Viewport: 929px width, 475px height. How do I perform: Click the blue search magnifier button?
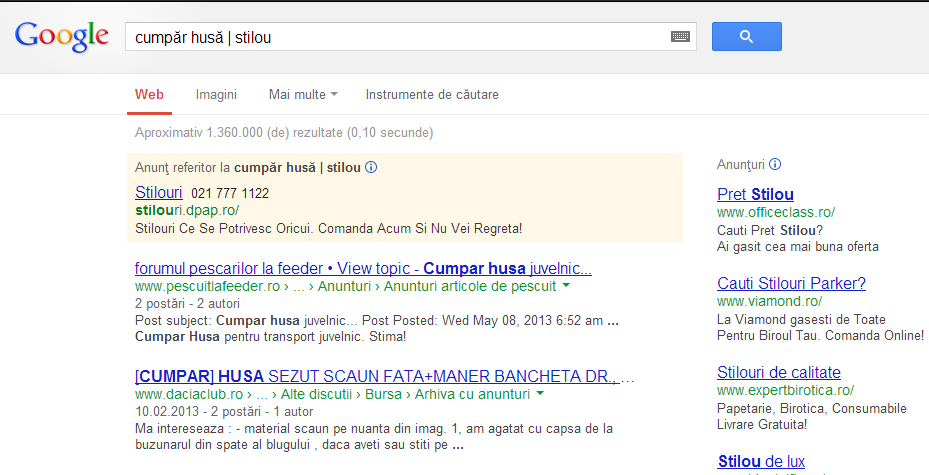[x=746, y=37]
